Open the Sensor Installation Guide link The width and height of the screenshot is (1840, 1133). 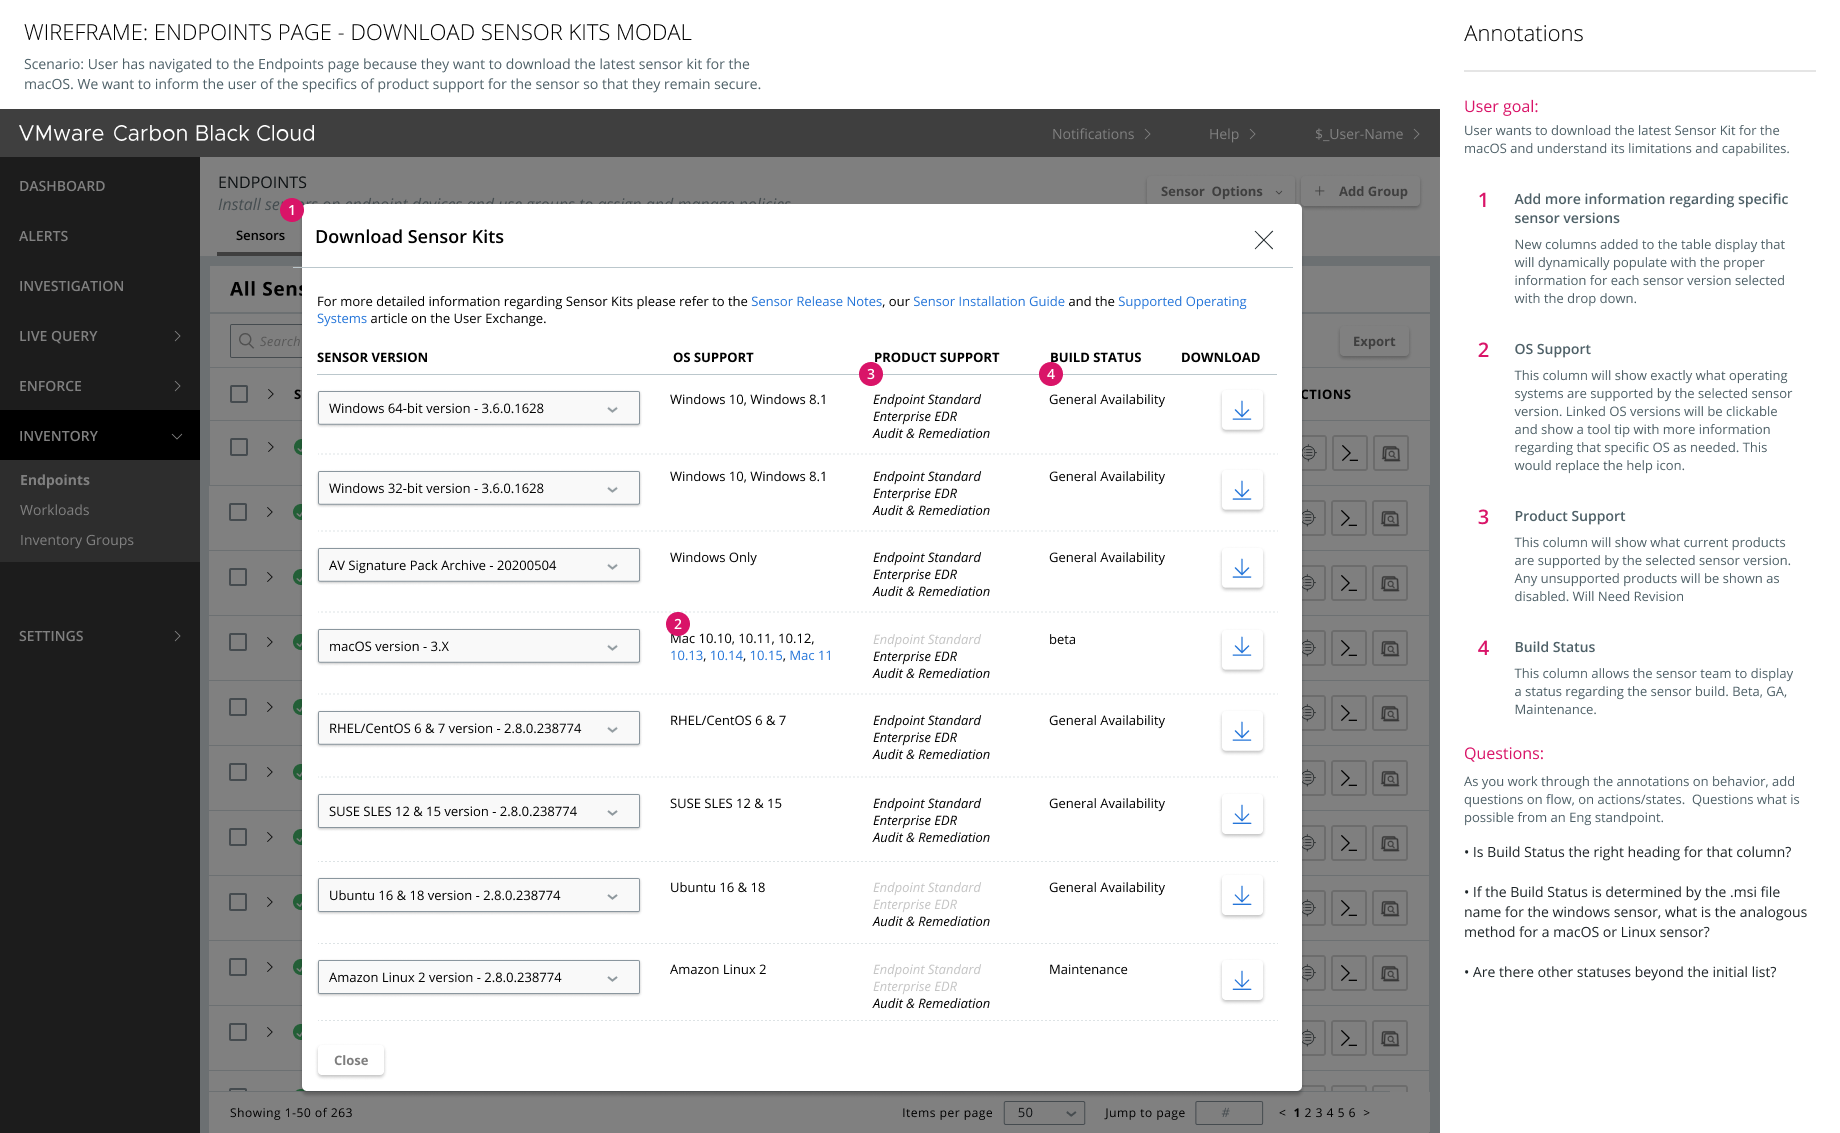click(988, 301)
